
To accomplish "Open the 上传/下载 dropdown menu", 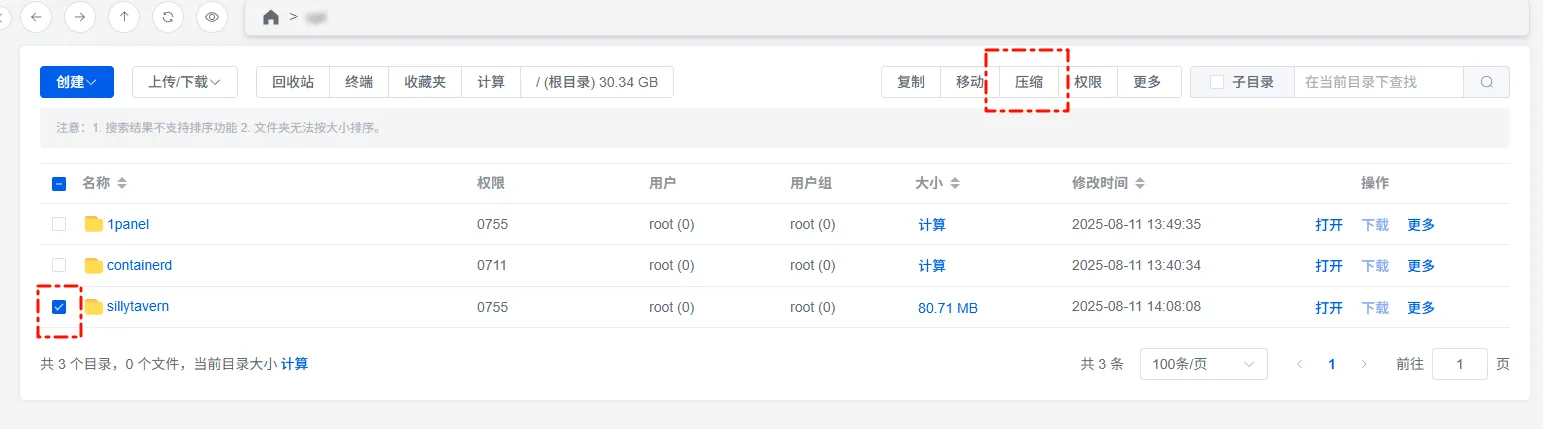I will pyautogui.click(x=185, y=82).
